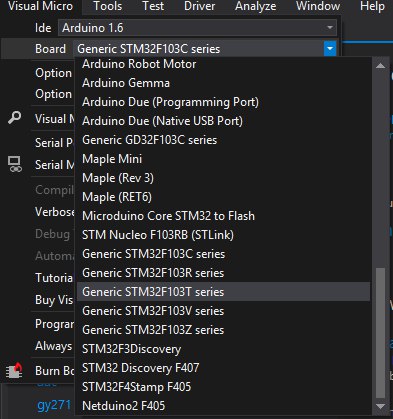
Task: Select Arduino Due (Programming Port)
Action: pyautogui.click(x=223, y=102)
